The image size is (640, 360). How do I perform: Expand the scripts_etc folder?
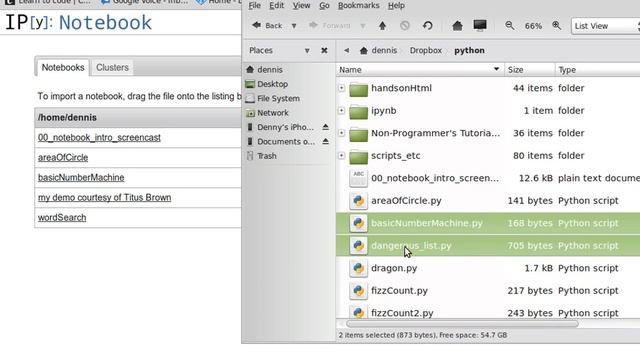342,156
